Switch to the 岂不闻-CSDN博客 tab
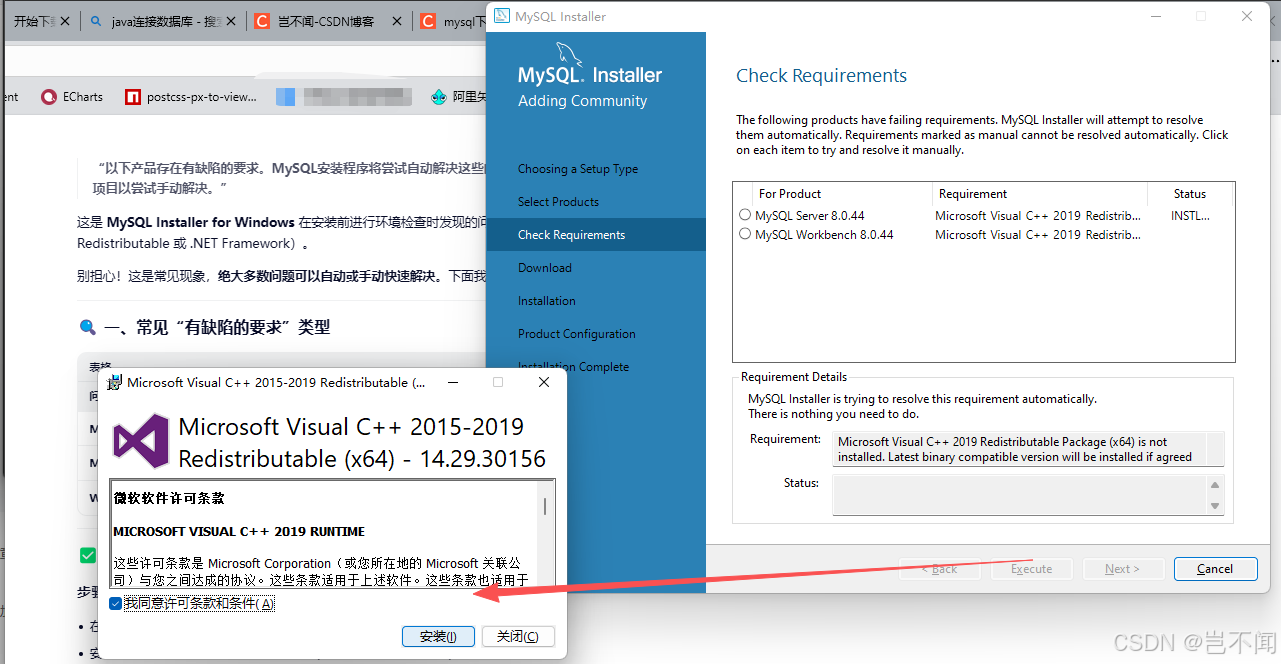 (x=326, y=21)
